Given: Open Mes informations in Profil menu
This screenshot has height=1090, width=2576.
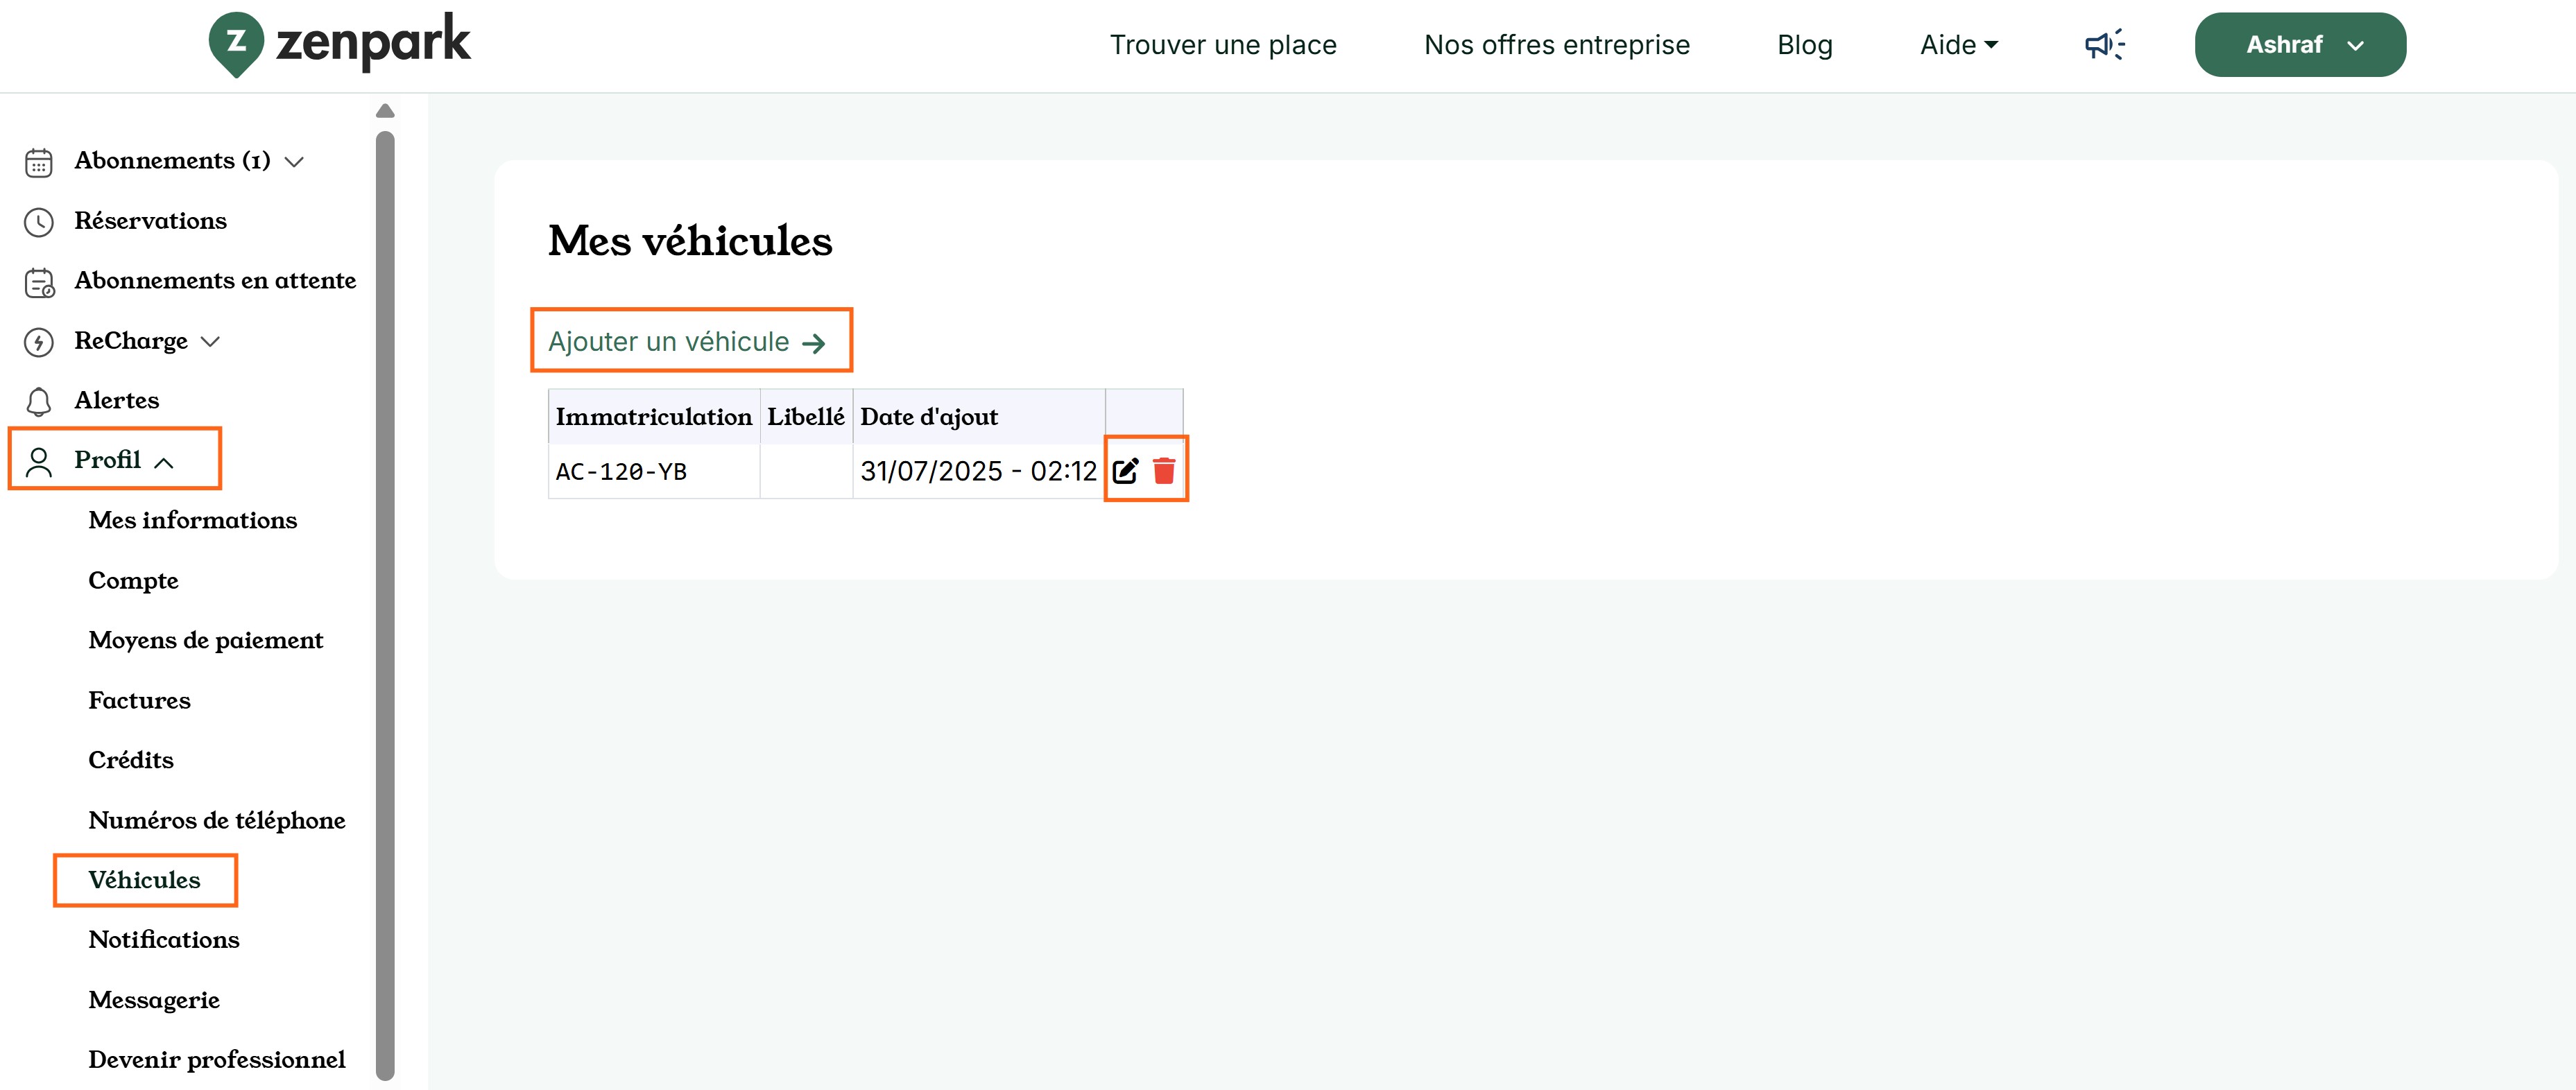Looking at the screenshot, I should (x=192, y=520).
